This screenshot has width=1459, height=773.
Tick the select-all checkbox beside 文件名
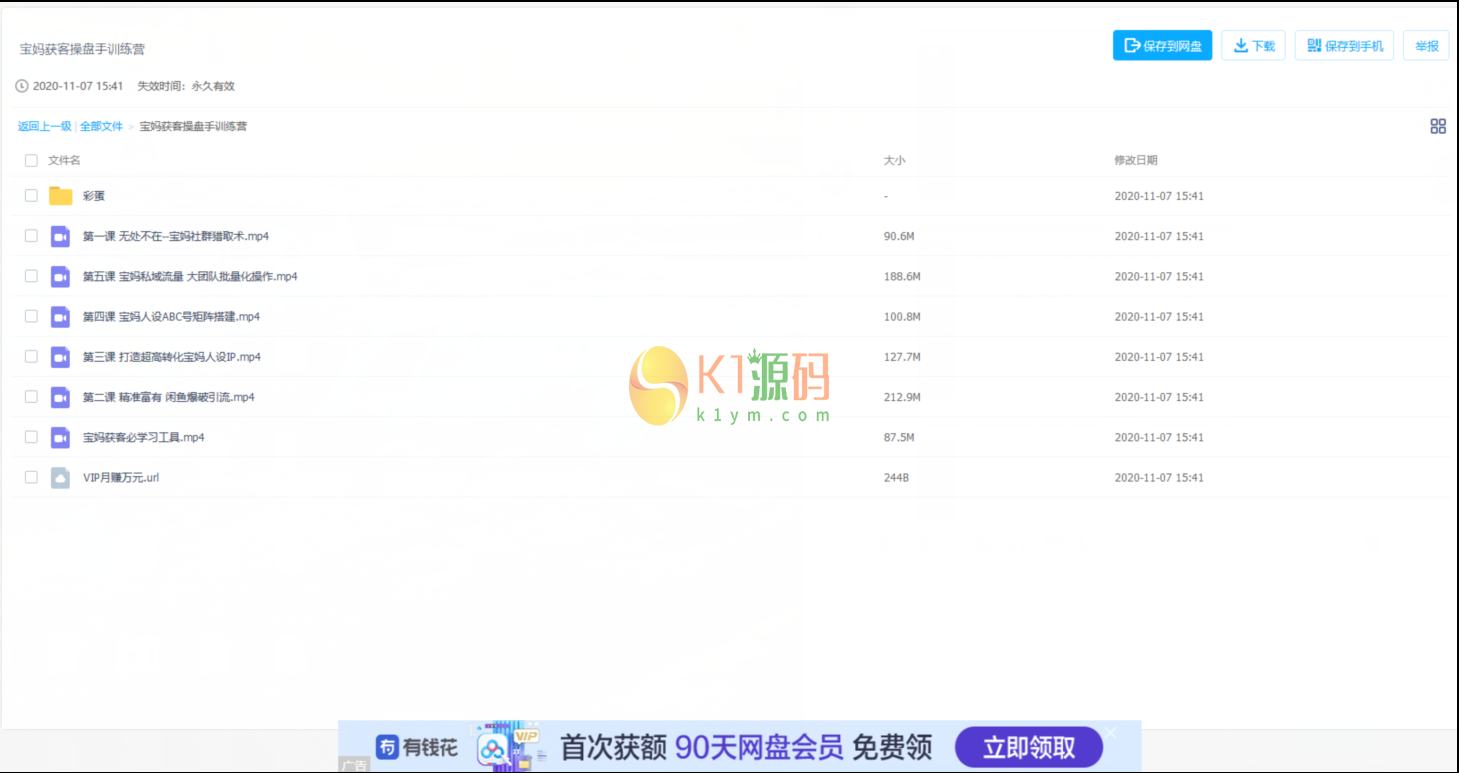coord(31,160)
